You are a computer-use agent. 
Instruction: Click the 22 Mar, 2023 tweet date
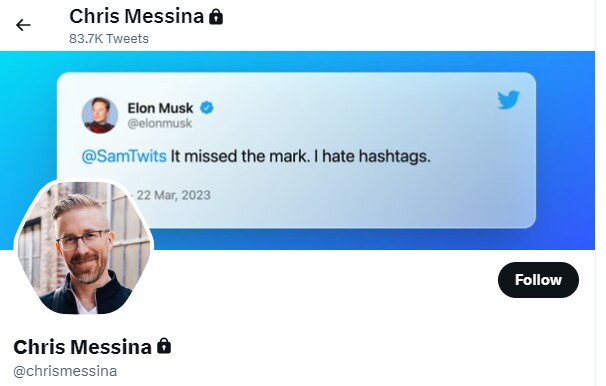click(x=174, y=195)
